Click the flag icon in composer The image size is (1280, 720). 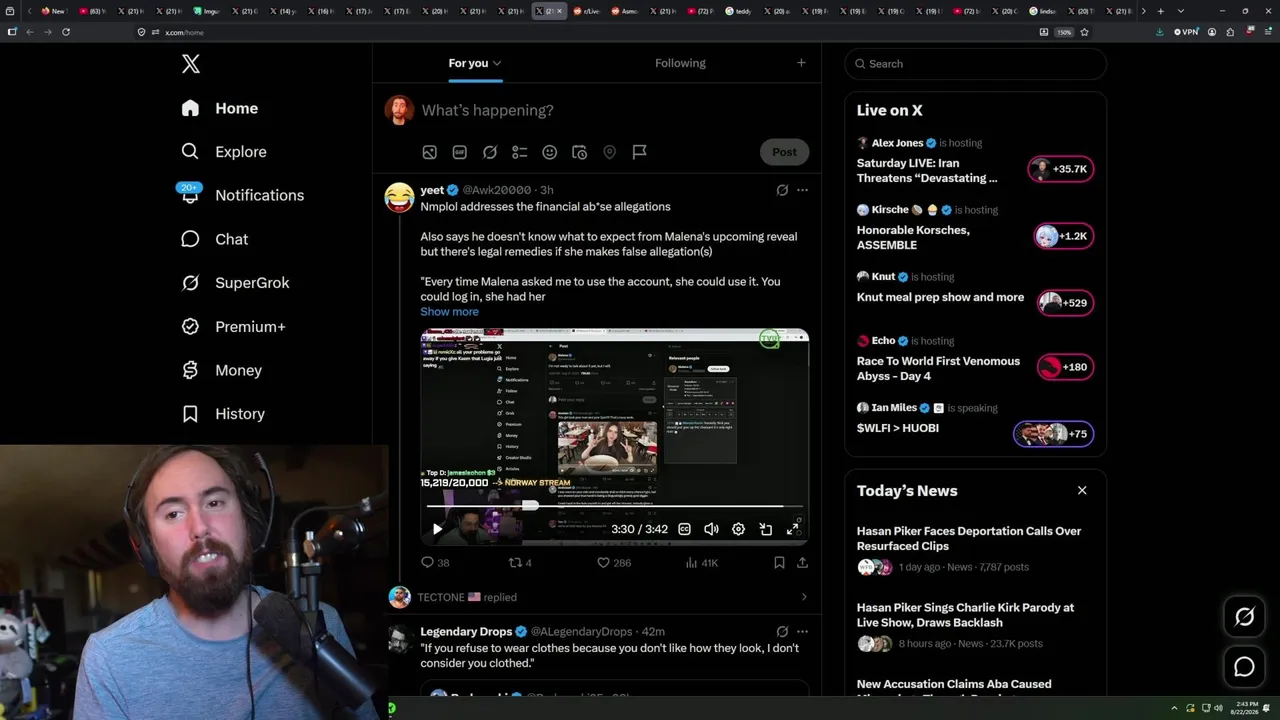pyautogui.click(x=640, y=152)
